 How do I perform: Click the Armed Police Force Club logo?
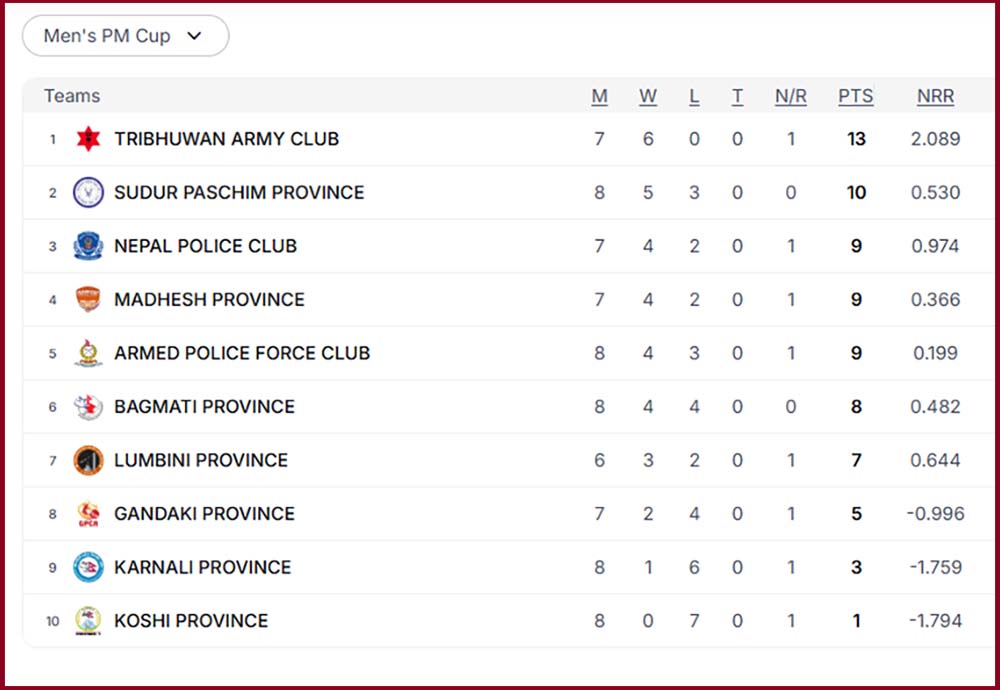click(88, 353)
